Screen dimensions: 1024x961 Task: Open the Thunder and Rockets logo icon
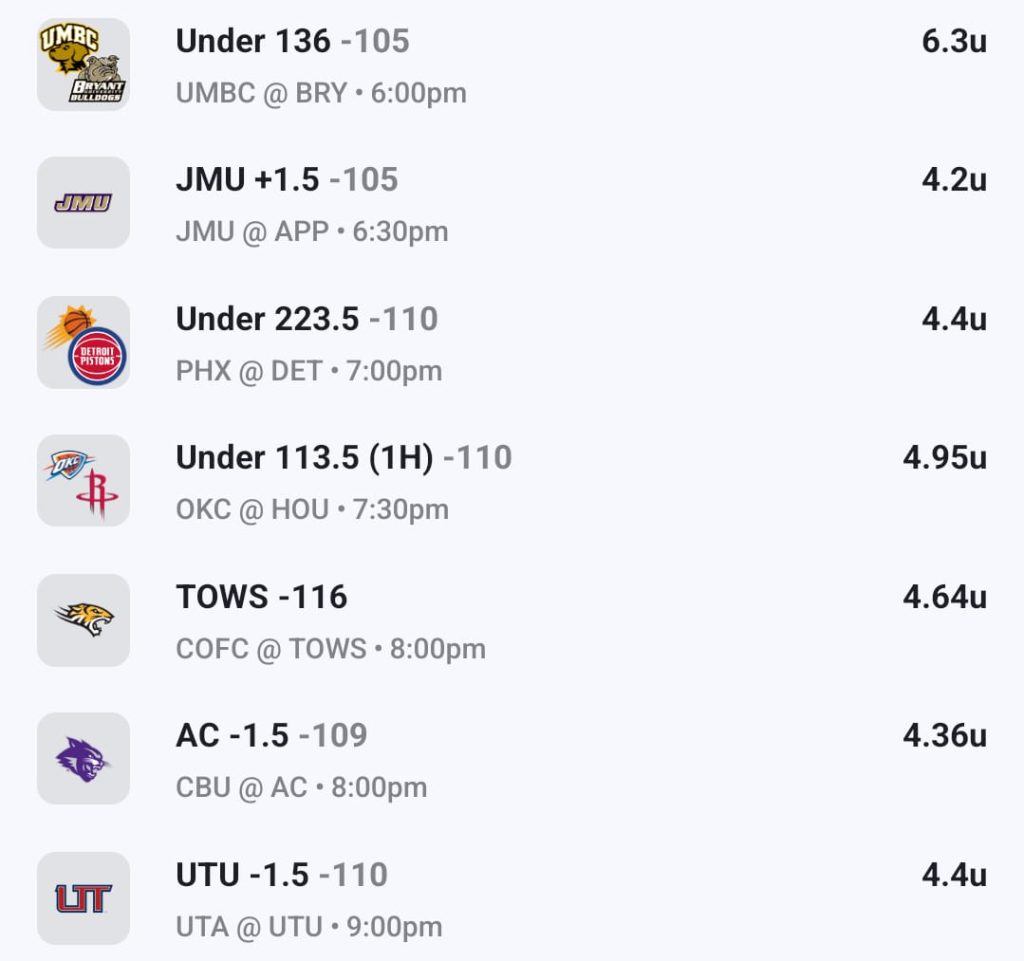83,481
